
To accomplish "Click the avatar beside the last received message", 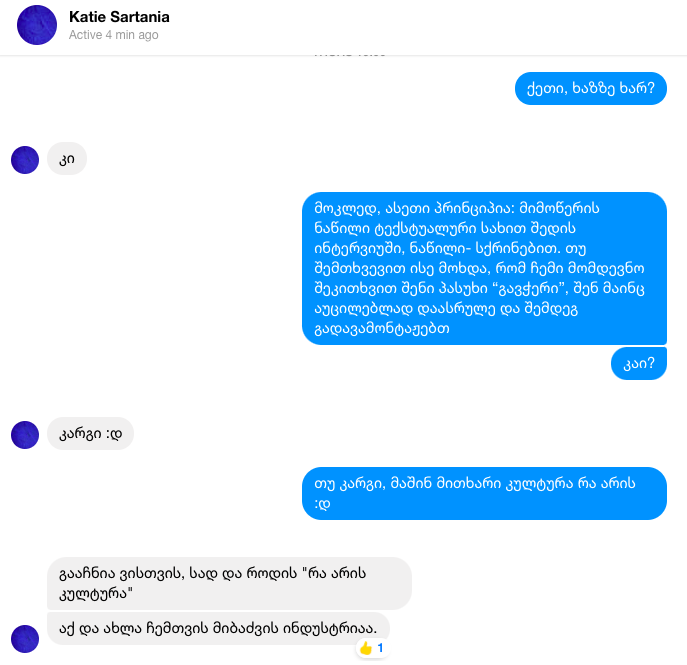I will pos(25,639).
